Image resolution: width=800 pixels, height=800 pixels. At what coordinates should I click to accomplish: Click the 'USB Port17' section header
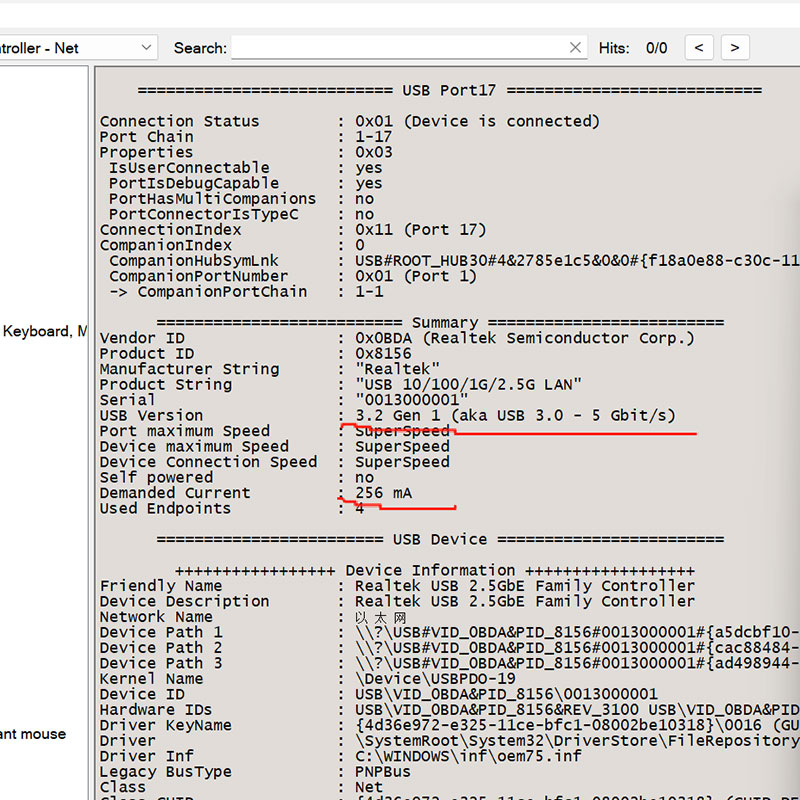(x=449, y=90)
